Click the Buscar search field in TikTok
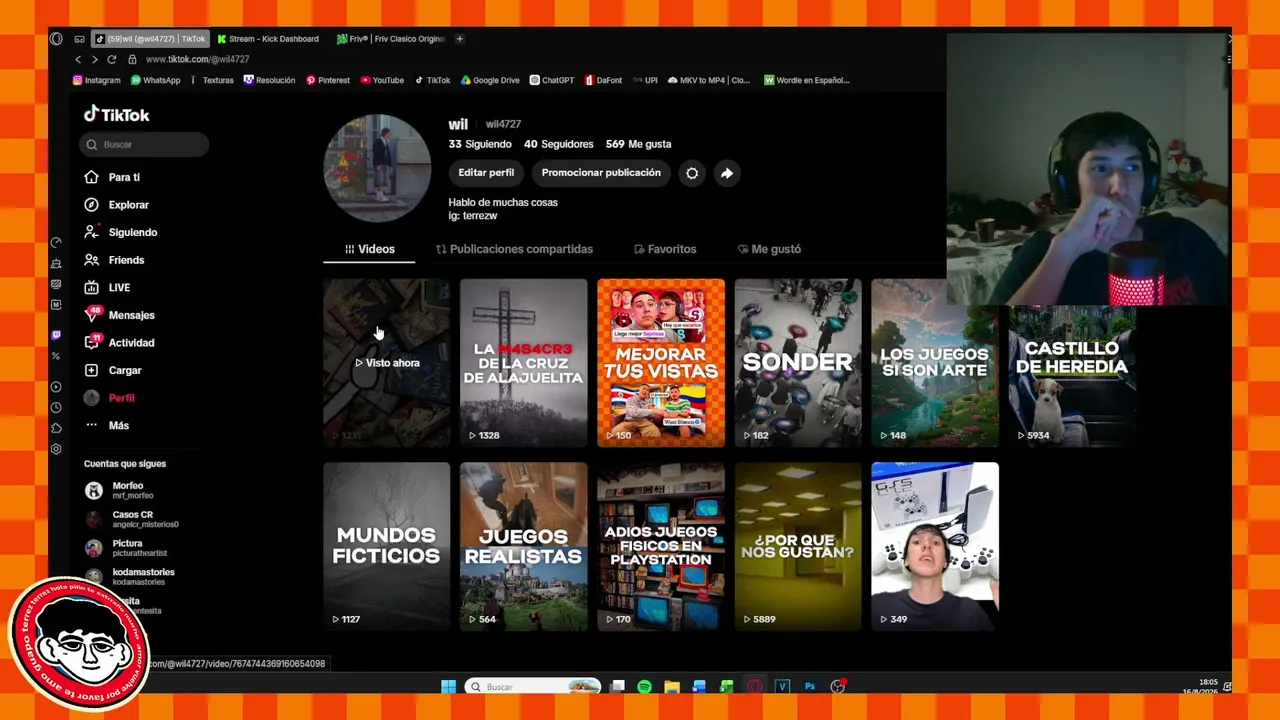The image size is (1280, 720). (x=144, y=144)
